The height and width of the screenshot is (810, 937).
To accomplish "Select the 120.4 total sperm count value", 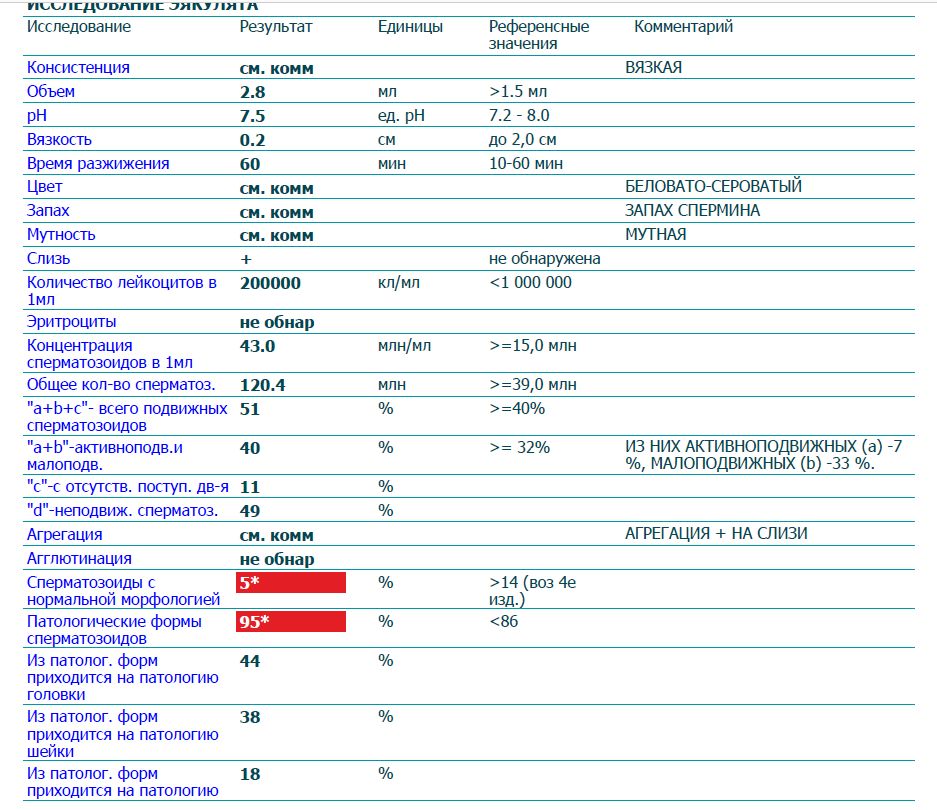I will [x=263, y=385].
